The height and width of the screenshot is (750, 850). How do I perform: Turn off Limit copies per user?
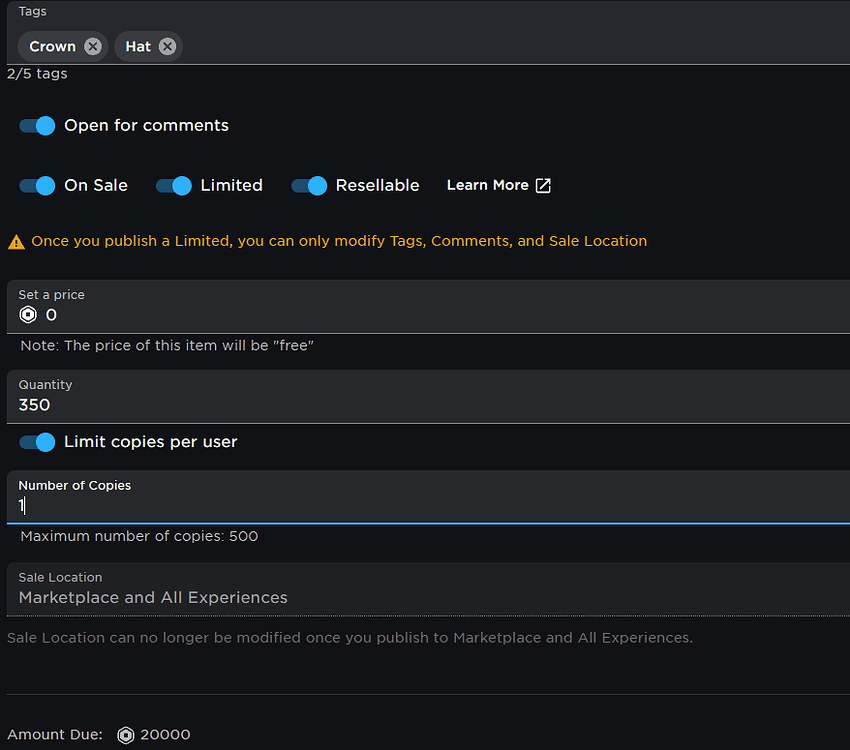[37, 442]
